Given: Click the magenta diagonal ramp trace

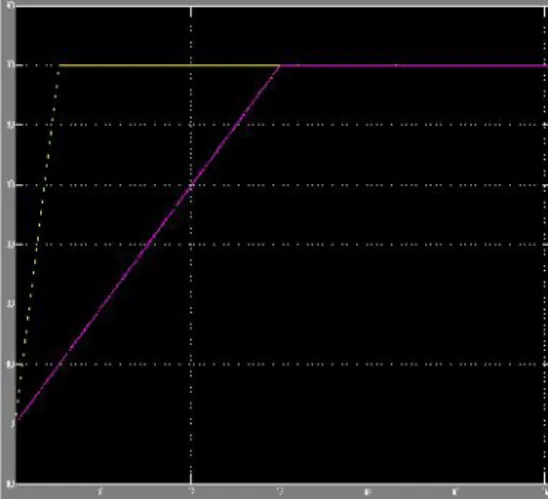Looking at the screenshot, I should pos(149,243).
